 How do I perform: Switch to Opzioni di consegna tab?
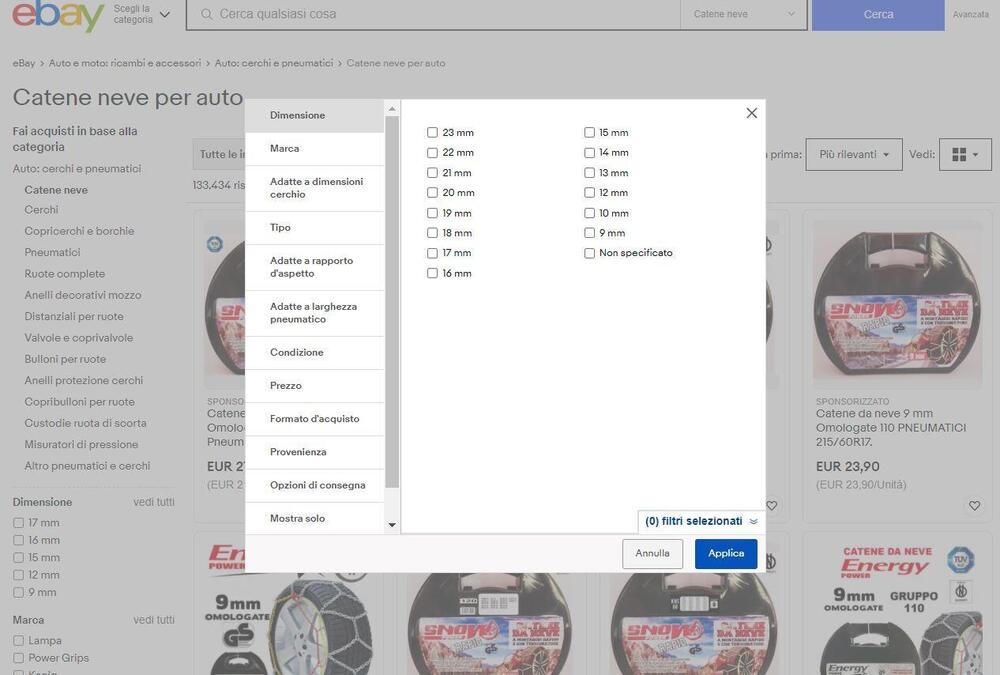[314, 486]
